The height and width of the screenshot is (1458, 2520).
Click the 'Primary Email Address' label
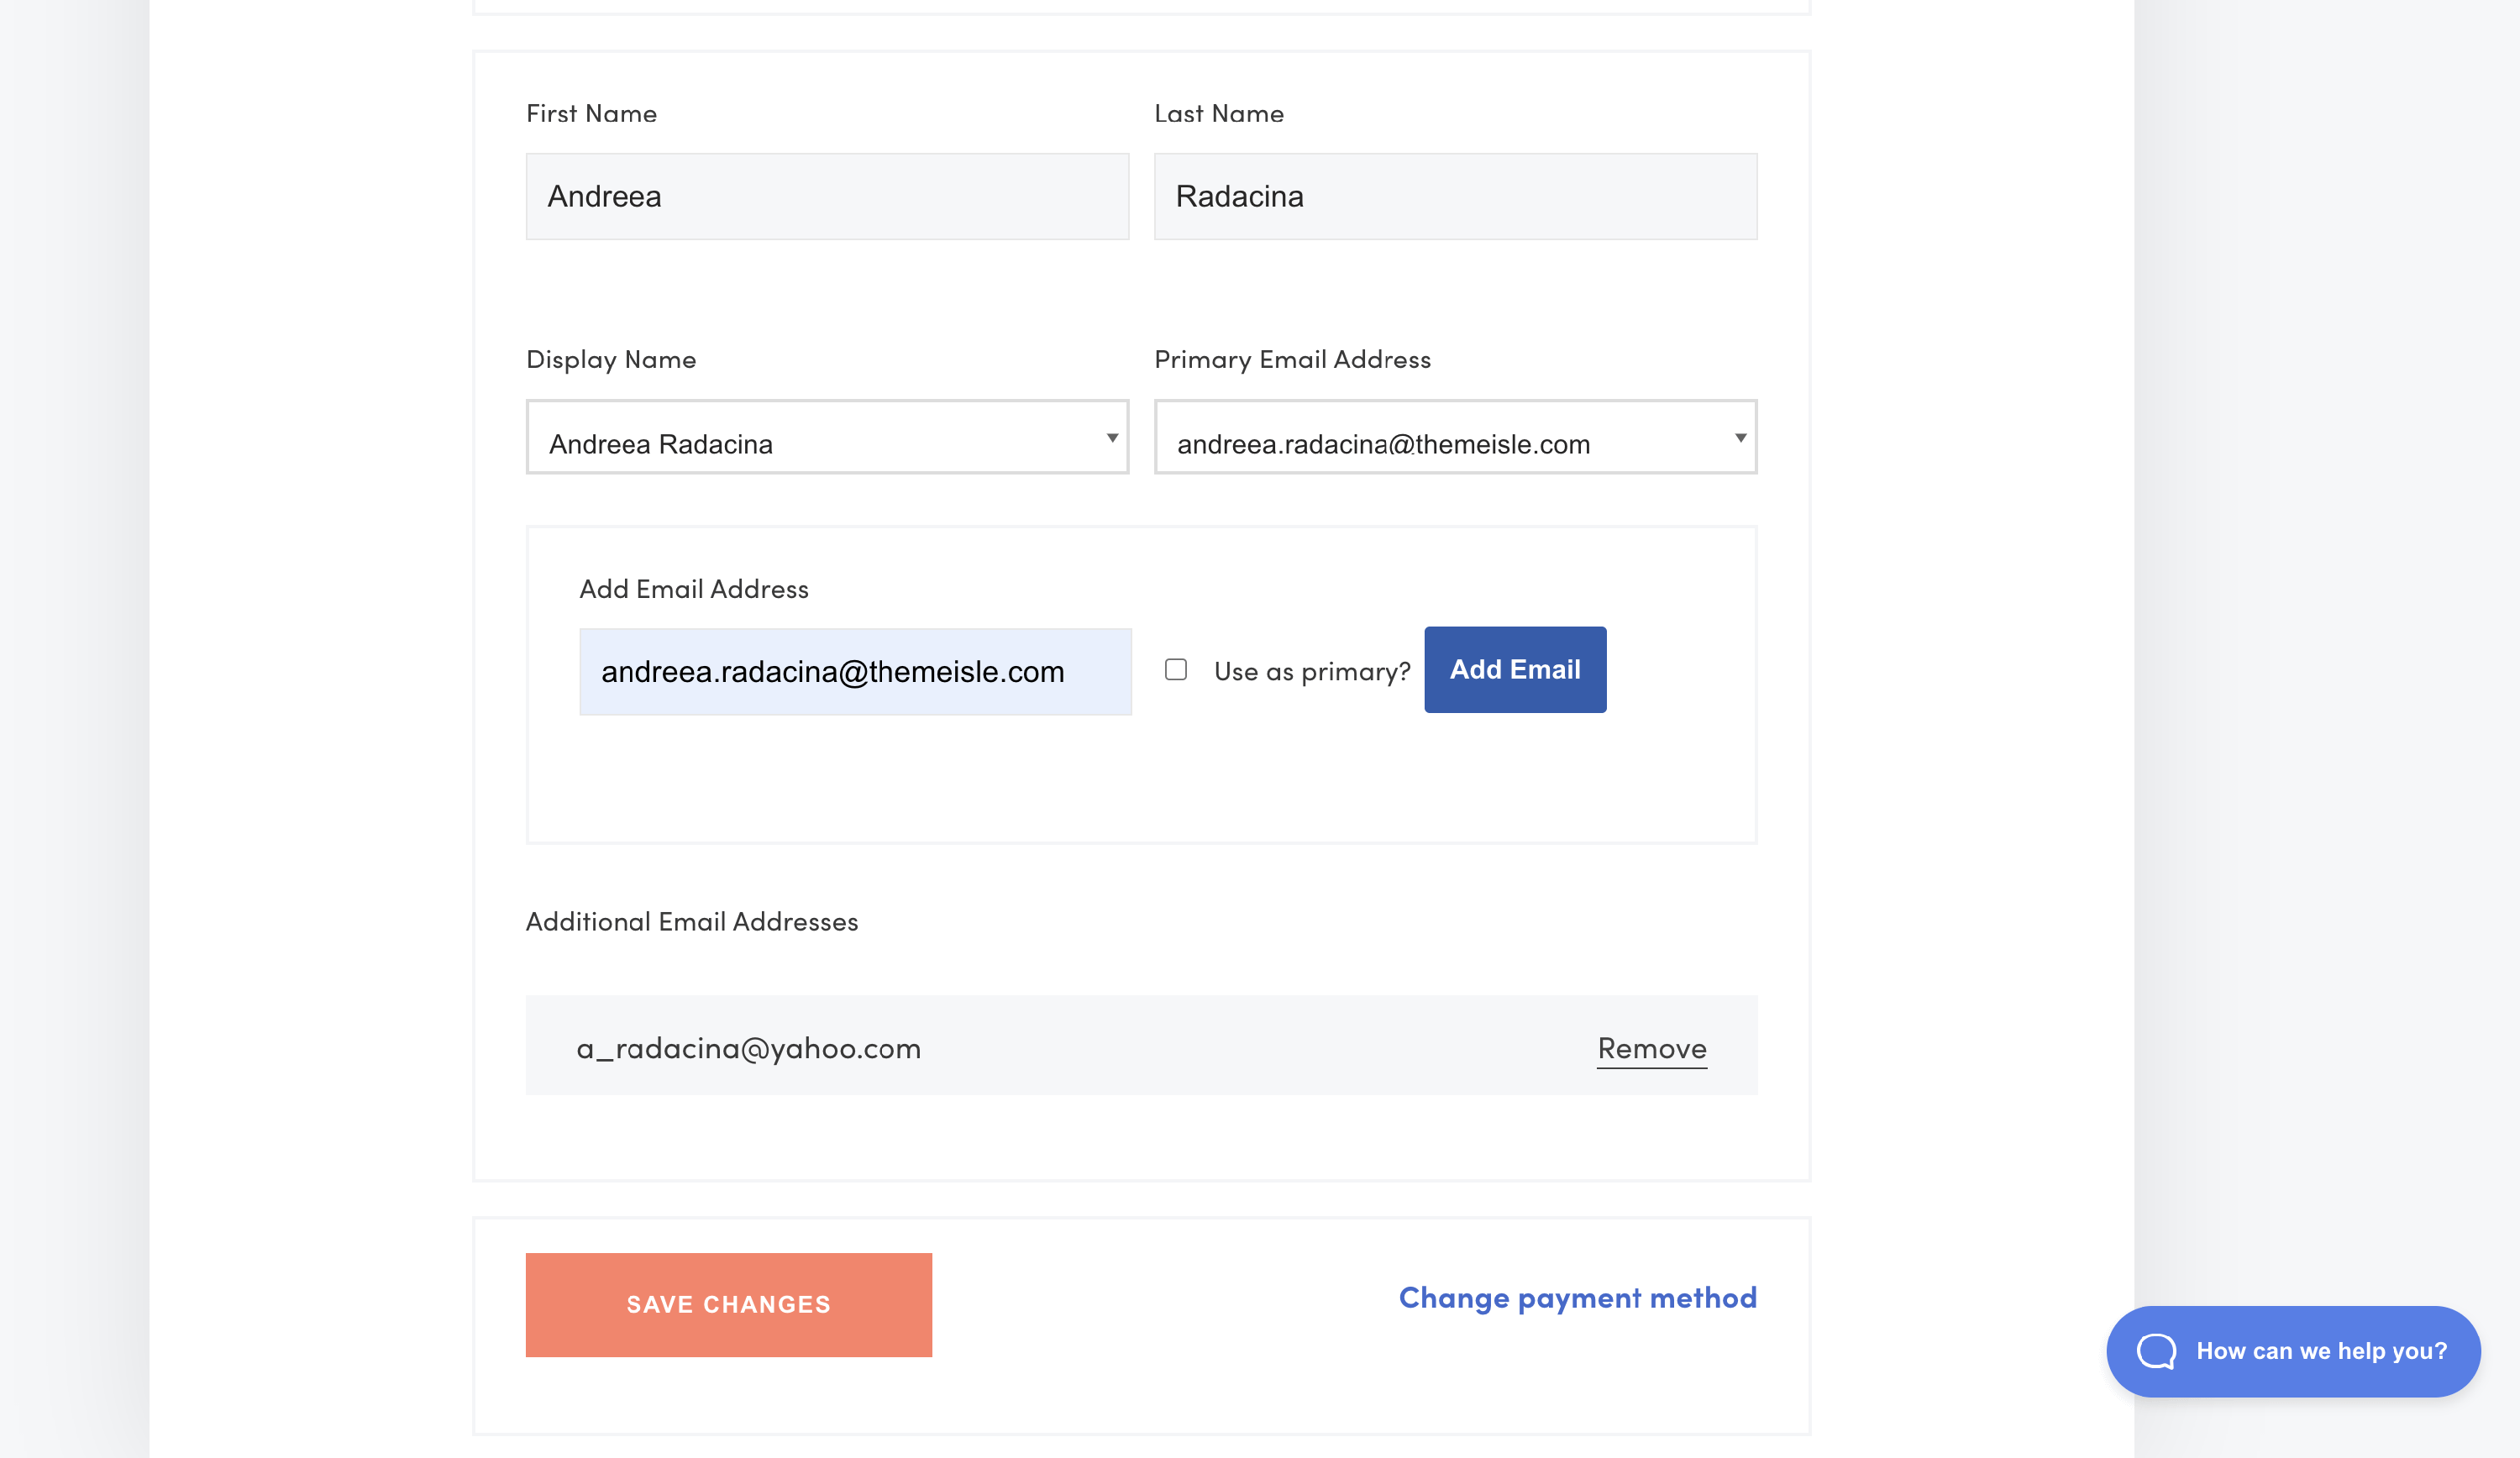pos(1291,359)
